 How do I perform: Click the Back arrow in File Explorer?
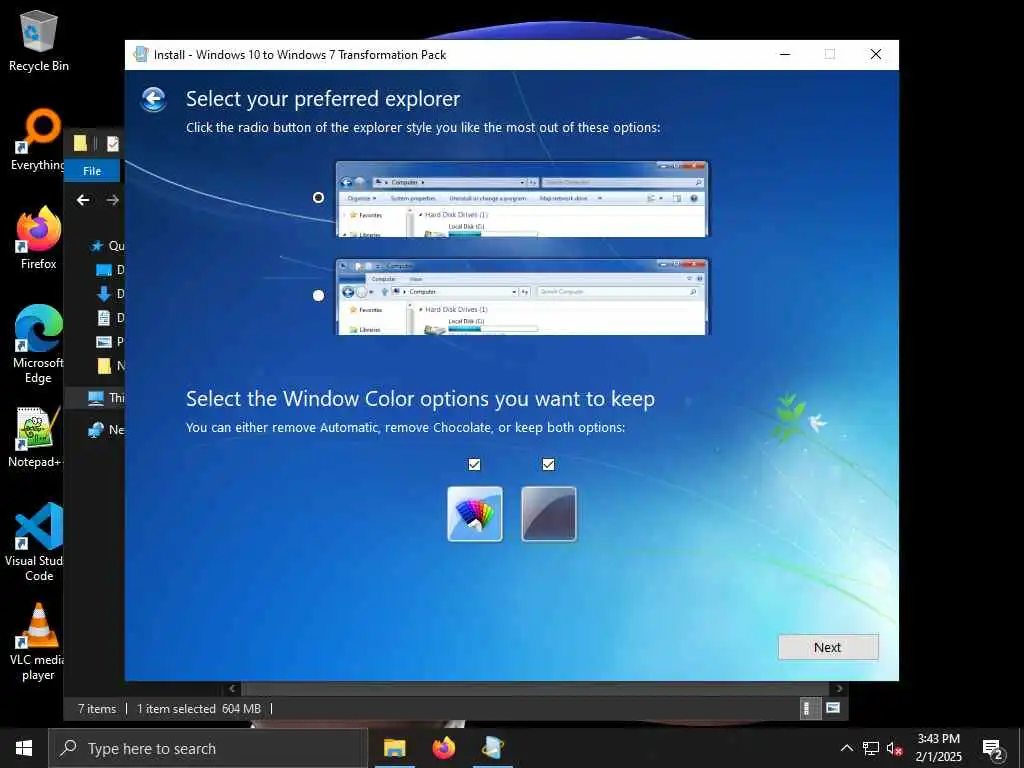click(83, 200)
